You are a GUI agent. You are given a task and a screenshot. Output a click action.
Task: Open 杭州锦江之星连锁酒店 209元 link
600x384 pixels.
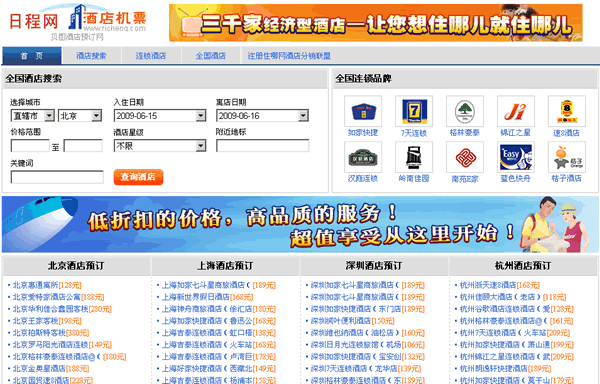(x=517, y=356)
